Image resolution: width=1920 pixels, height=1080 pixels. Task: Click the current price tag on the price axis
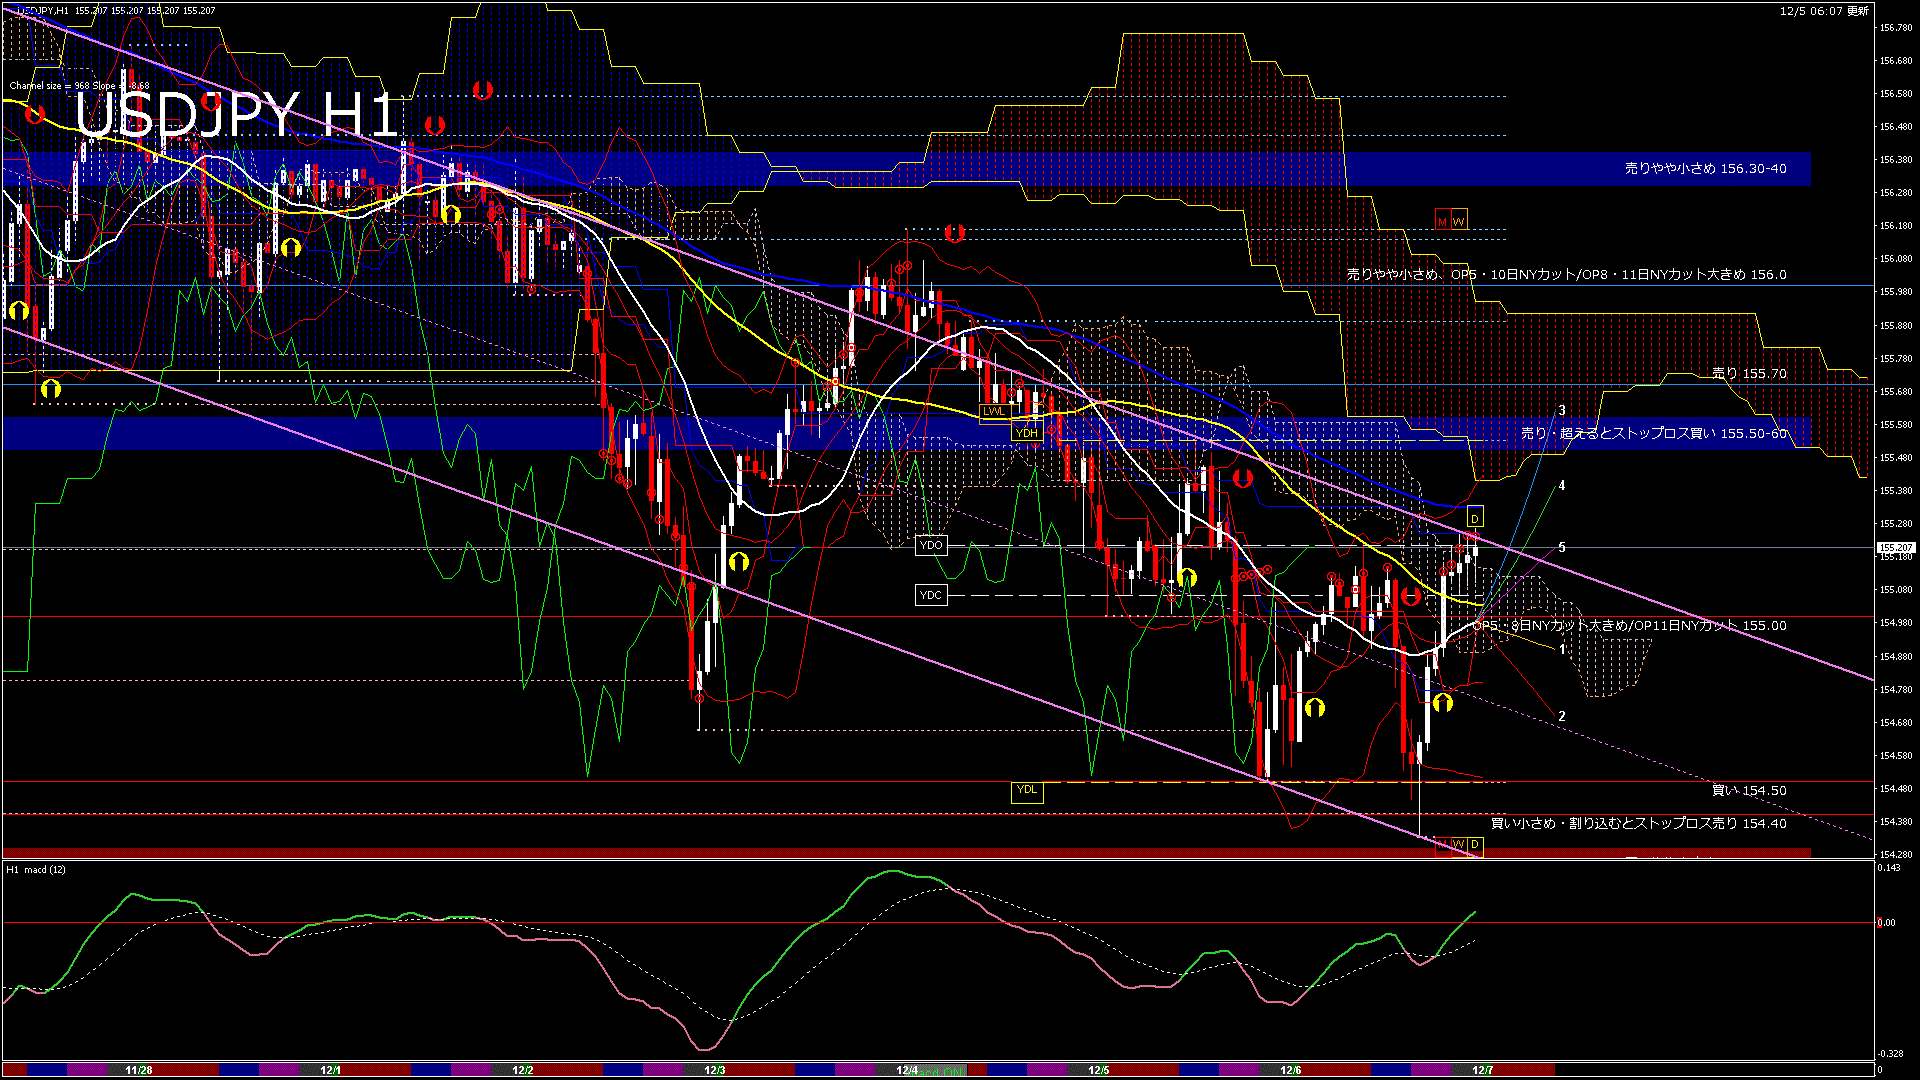point(1895,548)
